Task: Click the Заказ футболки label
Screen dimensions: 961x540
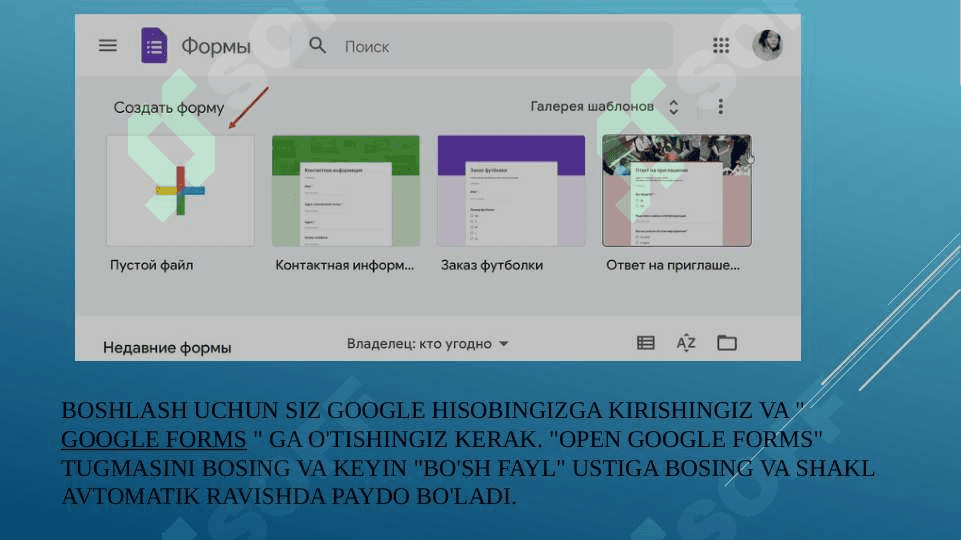Action: click(x=492, y=265)
